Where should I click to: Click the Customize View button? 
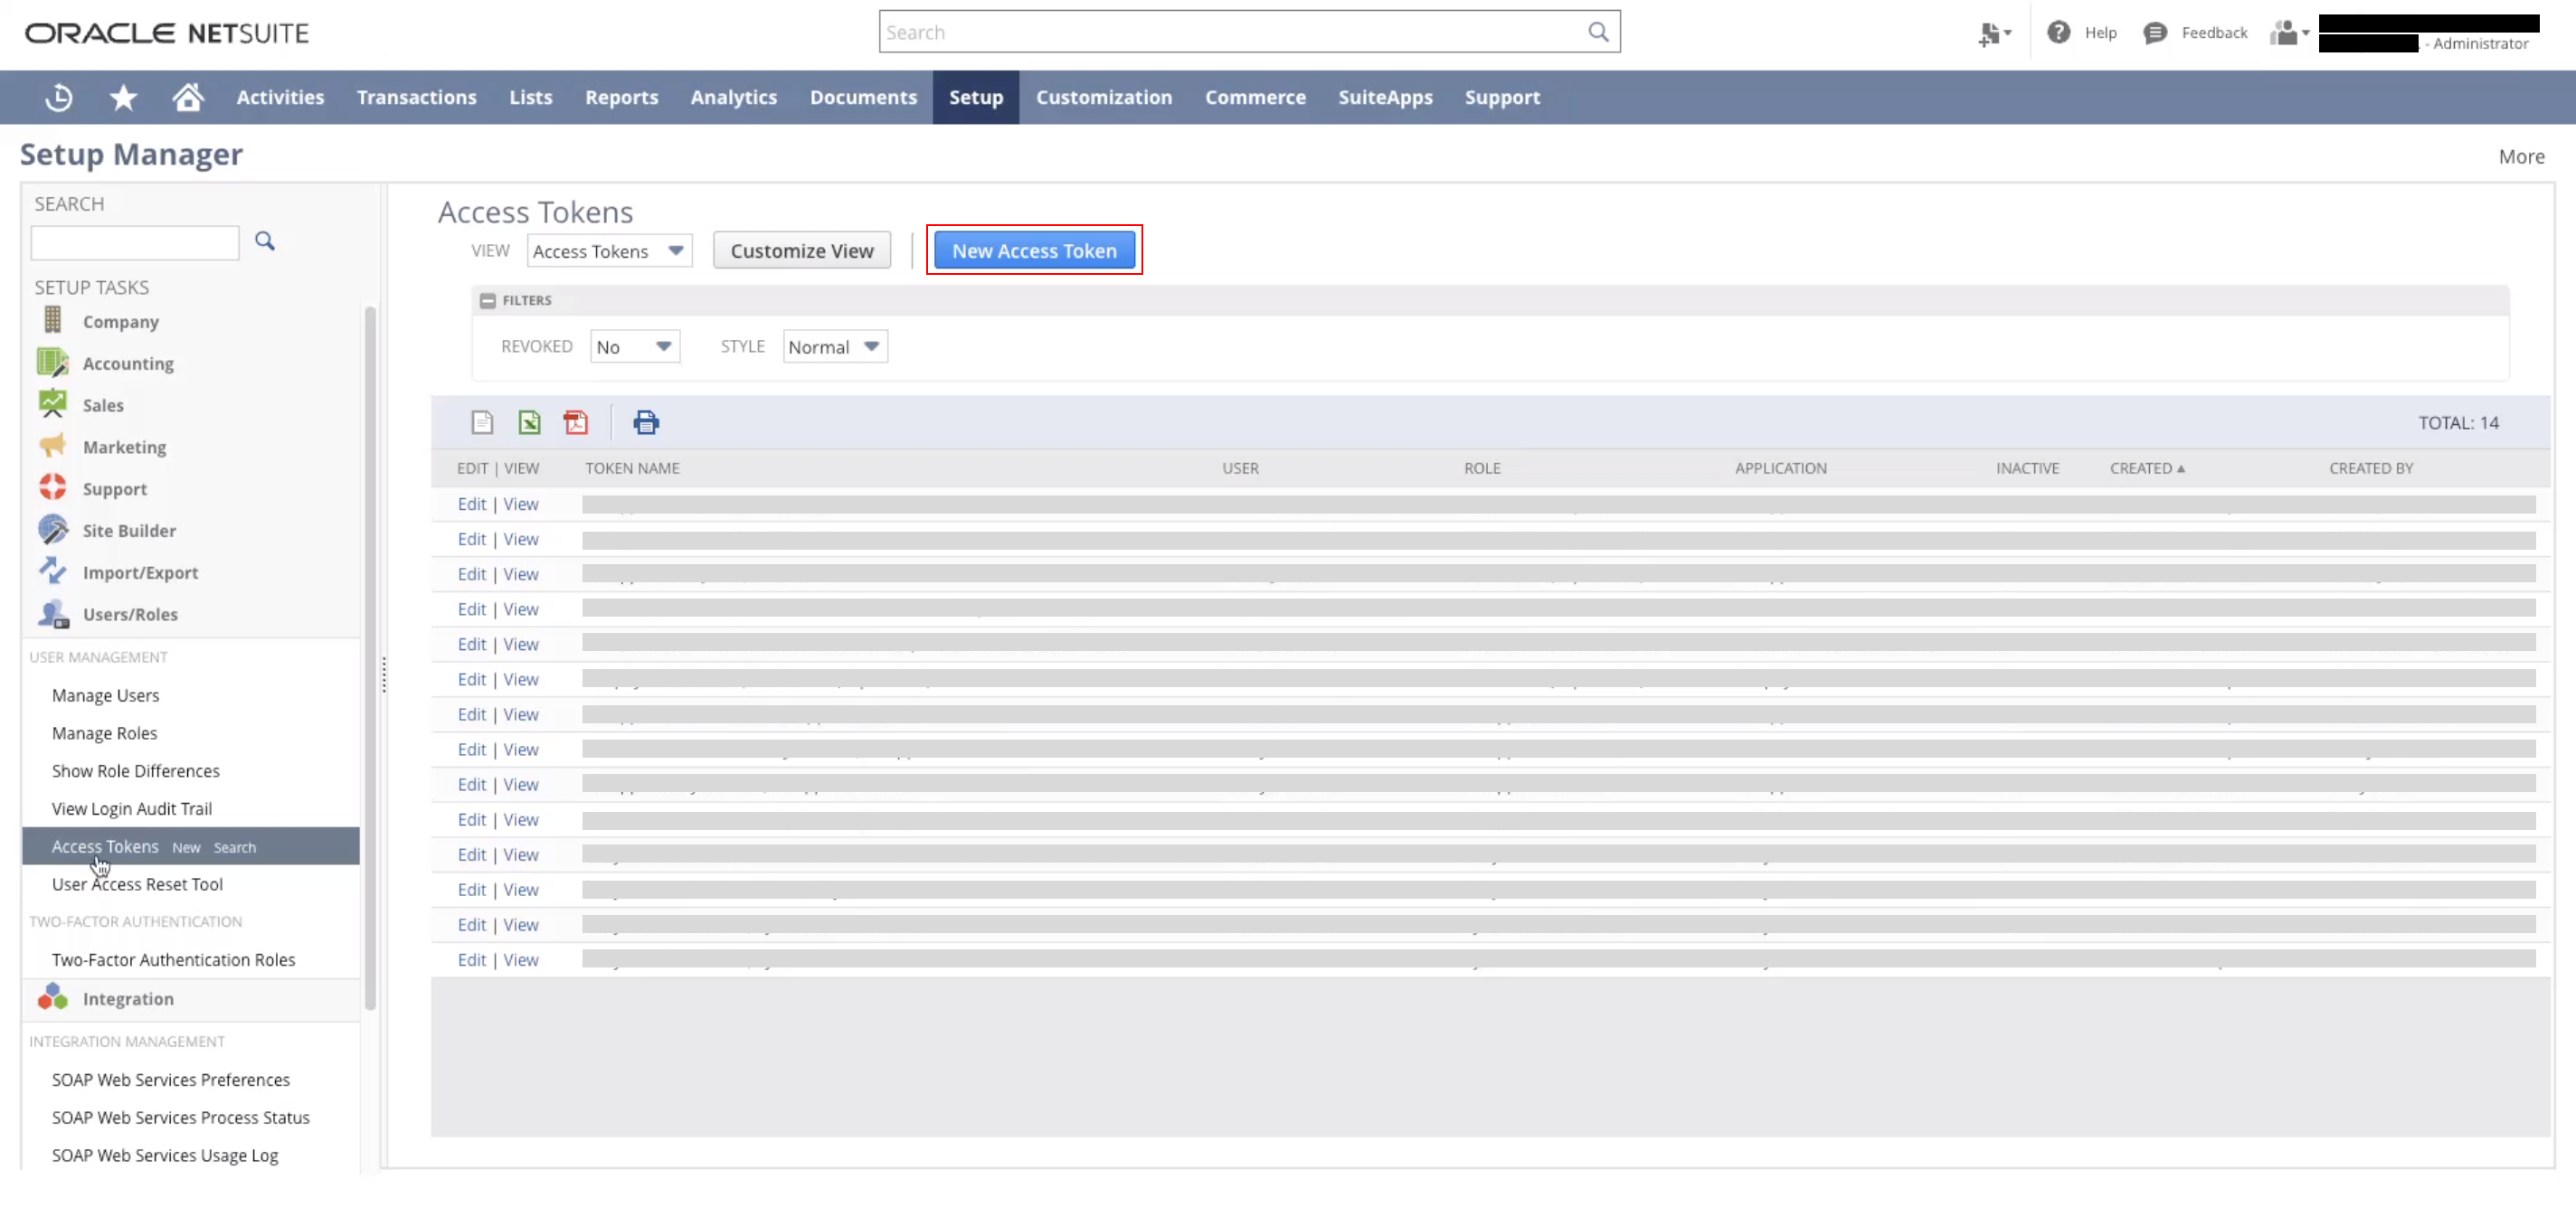click(x=801, y=251)
